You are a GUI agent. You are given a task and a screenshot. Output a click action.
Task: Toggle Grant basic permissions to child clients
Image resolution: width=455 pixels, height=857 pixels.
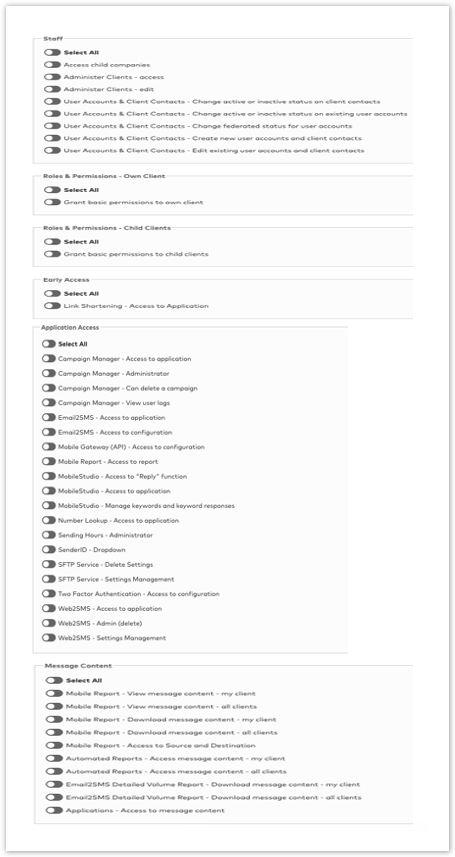(x=52, y=254)
